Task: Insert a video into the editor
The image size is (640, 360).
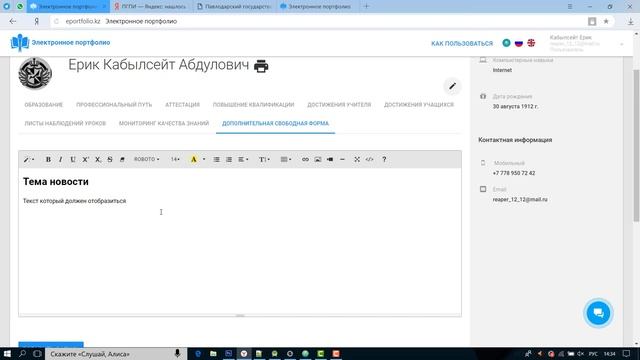Action: 330,160
